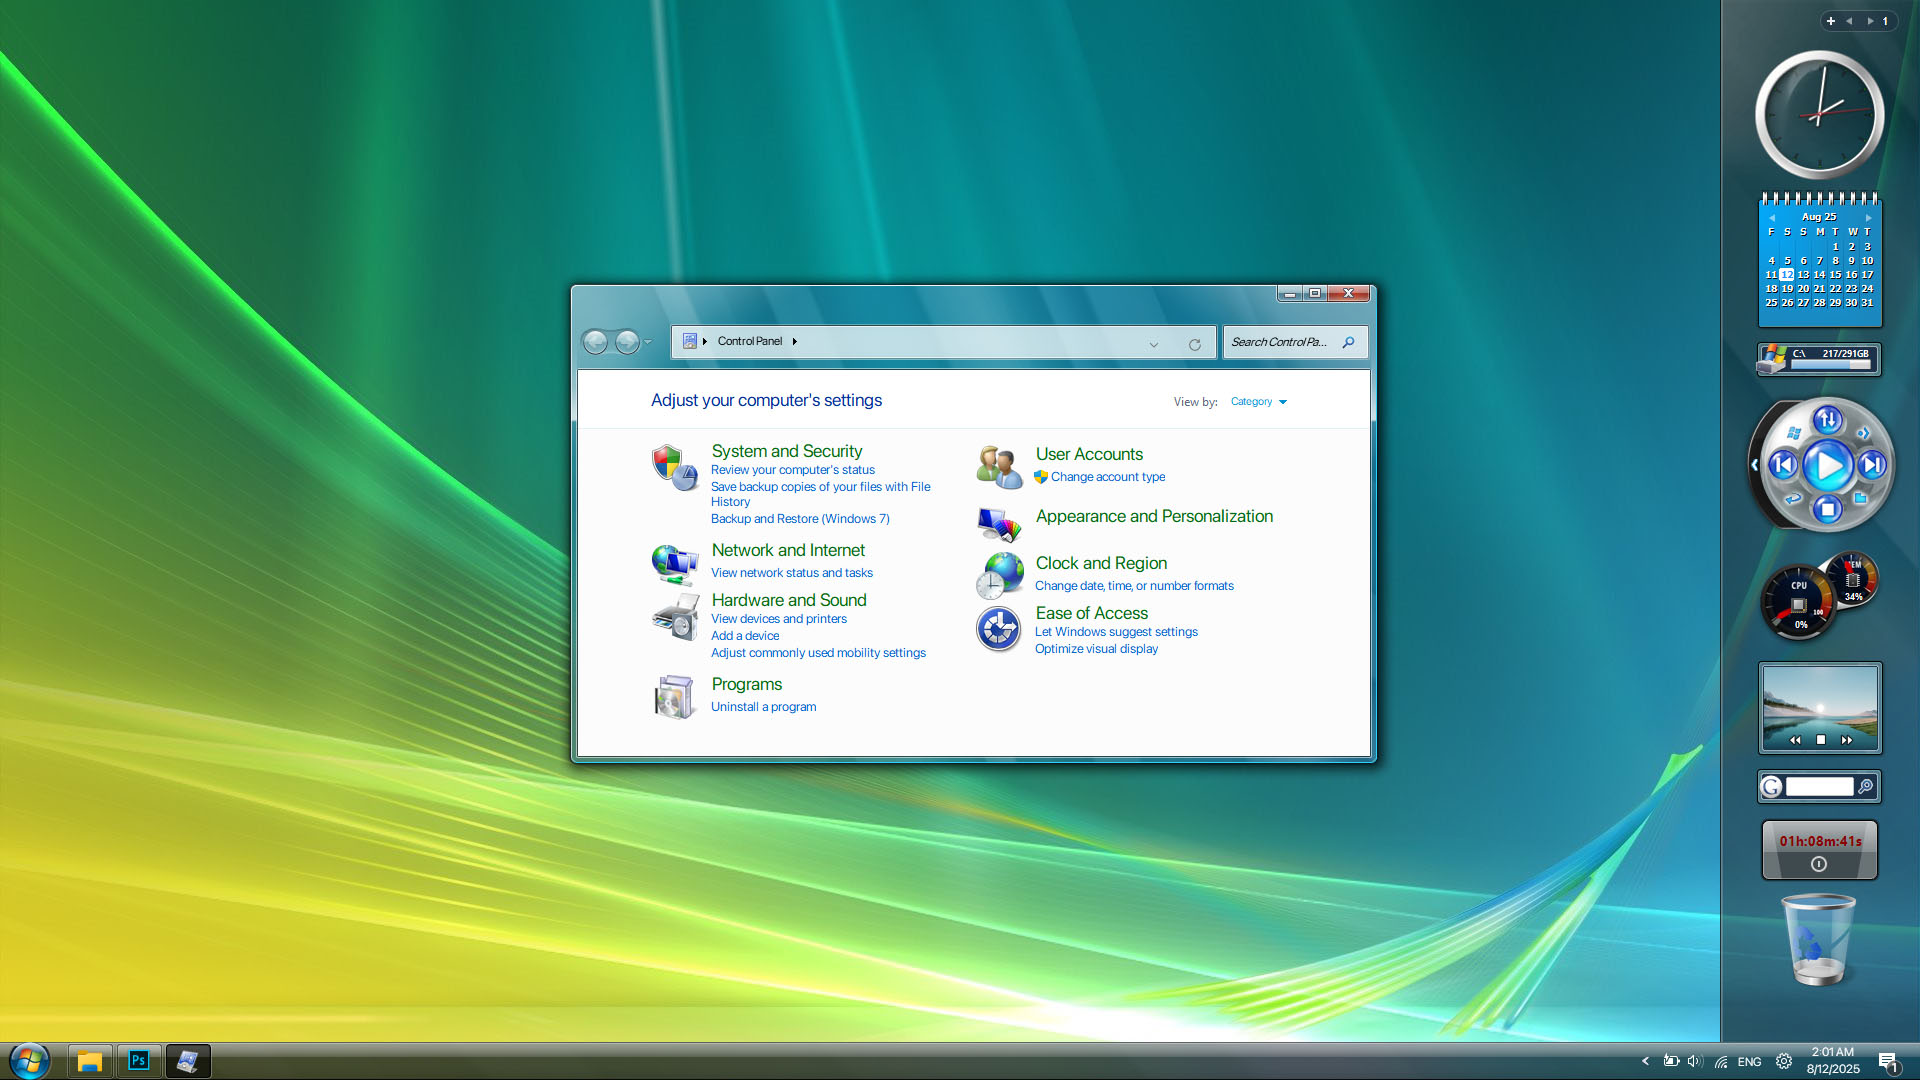Viewport: 1920px width, 1080px height.
Task: Expand the address bar history dropdown arrow
Action: (x=1154, y=344)
